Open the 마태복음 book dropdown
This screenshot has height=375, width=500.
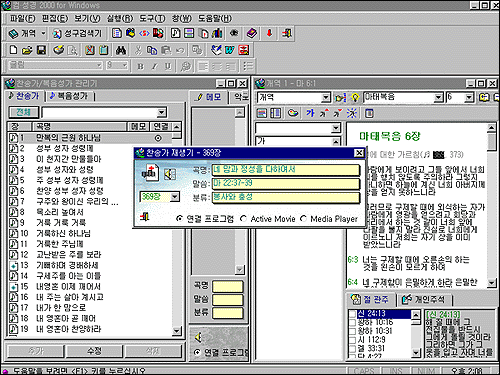tap(439, 98)
